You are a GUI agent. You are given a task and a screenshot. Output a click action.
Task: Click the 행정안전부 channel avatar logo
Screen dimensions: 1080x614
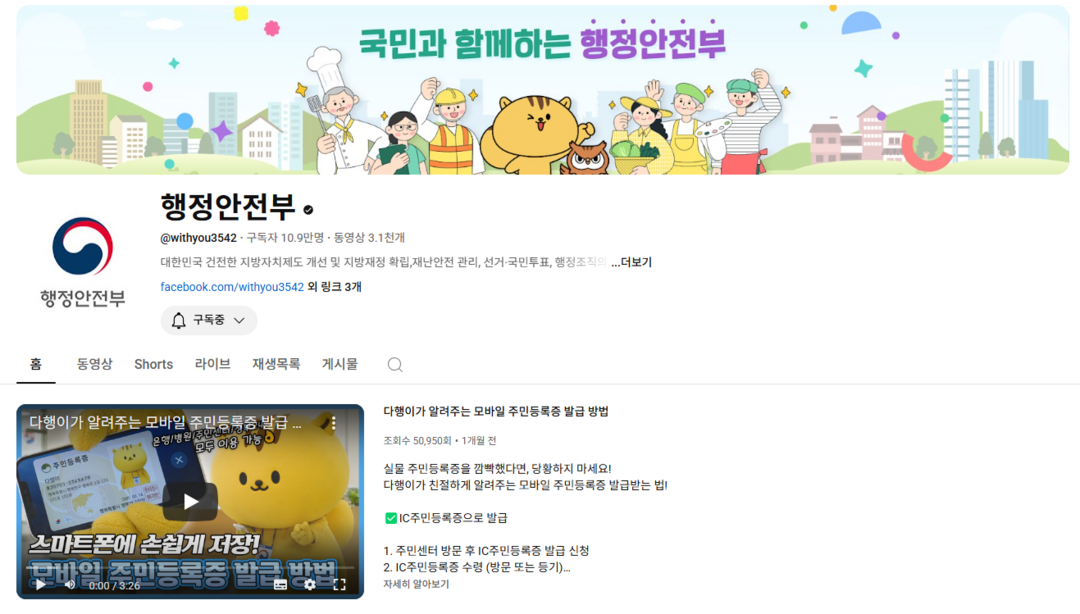83,262
